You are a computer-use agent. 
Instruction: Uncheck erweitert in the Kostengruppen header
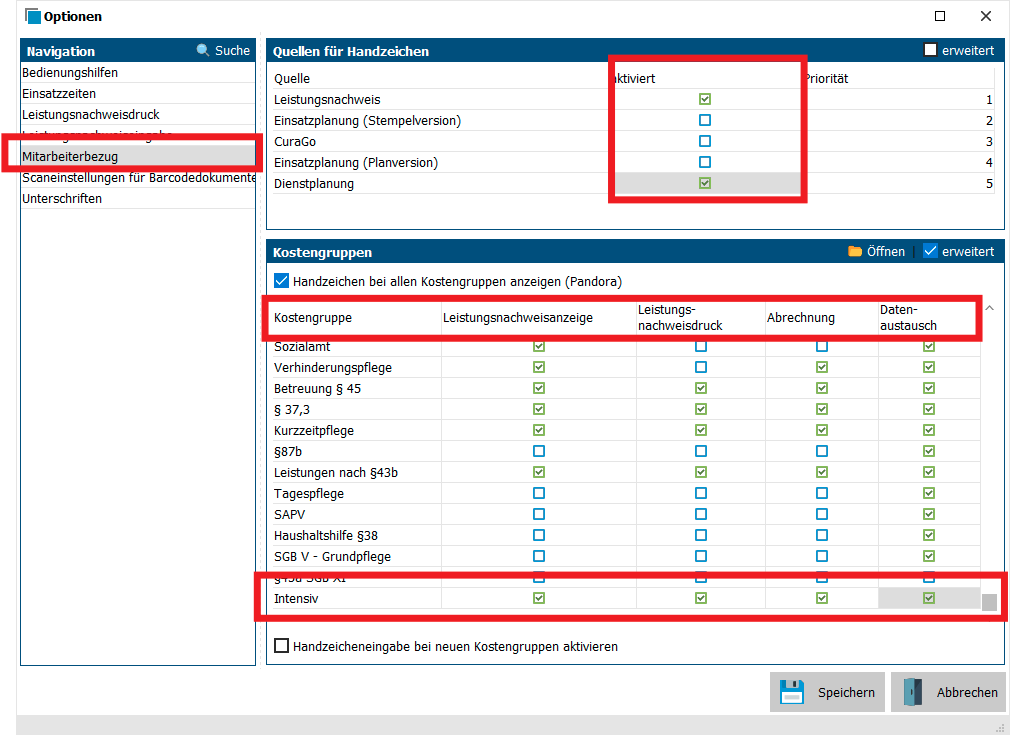930,251
